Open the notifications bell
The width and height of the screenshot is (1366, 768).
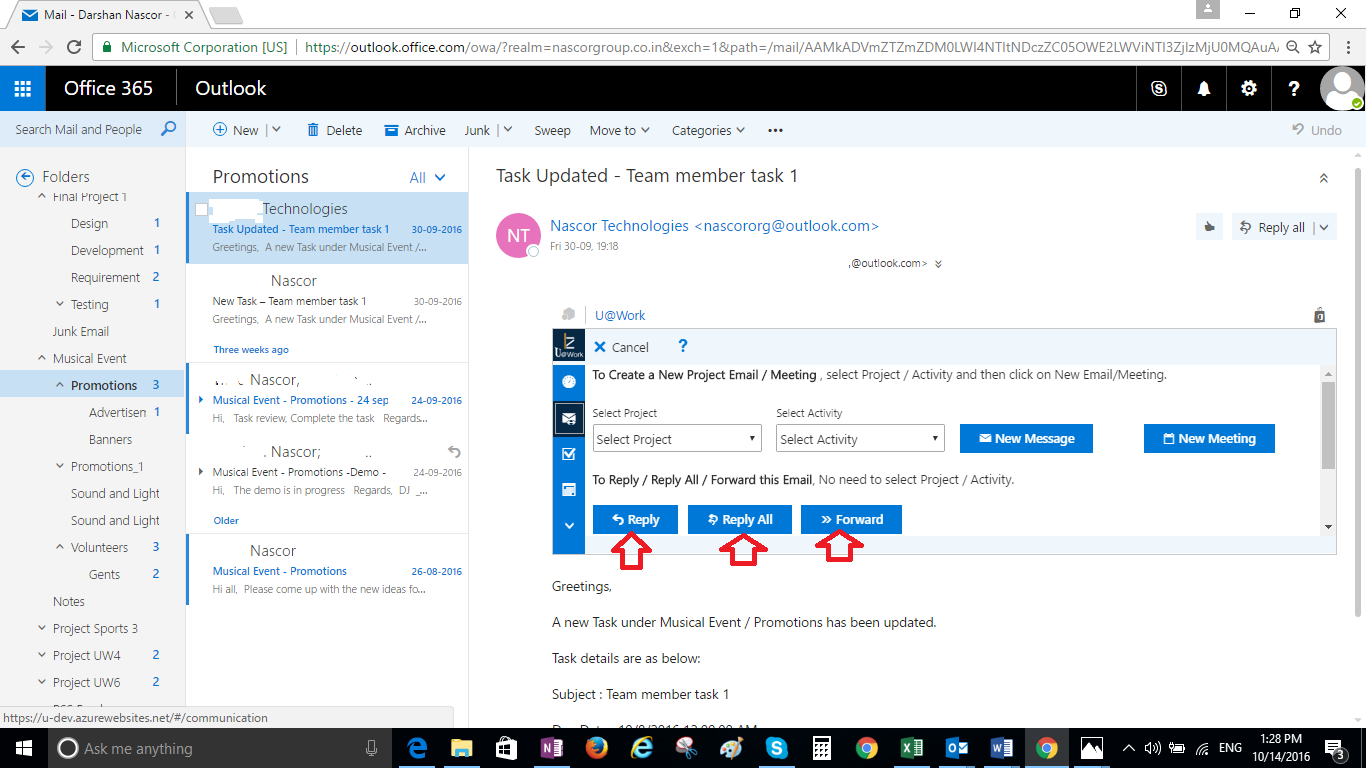tap(1204, 88)
